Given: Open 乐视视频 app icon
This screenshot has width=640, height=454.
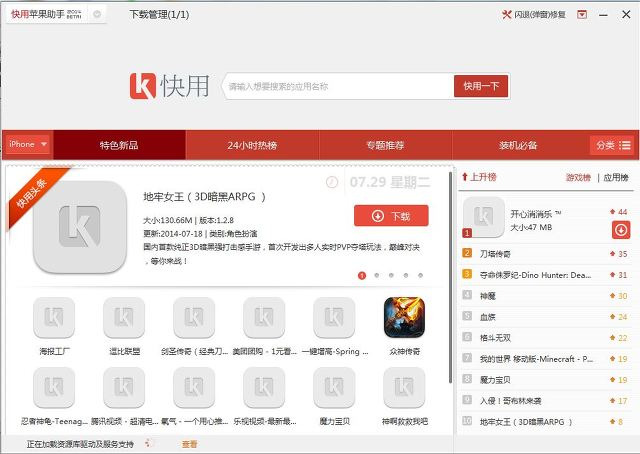Looking at the screenshot, I should tap(264, 387).
